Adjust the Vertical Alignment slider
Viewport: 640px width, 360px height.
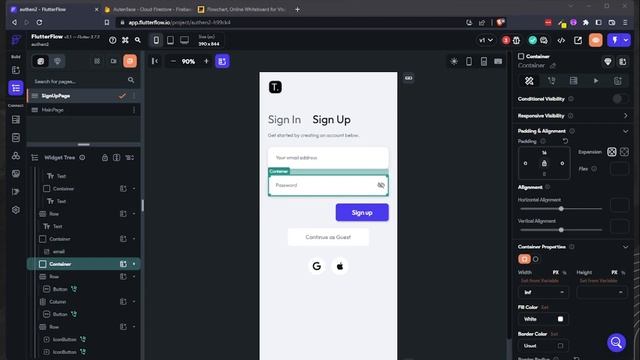click(561, 230)
